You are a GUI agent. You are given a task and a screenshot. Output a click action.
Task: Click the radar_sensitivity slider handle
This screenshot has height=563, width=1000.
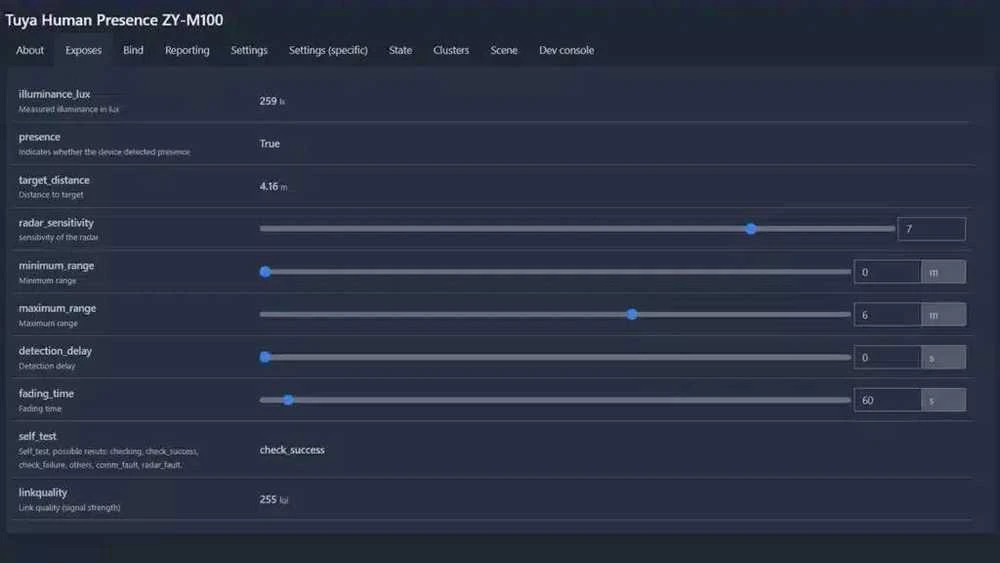[751, 229]
